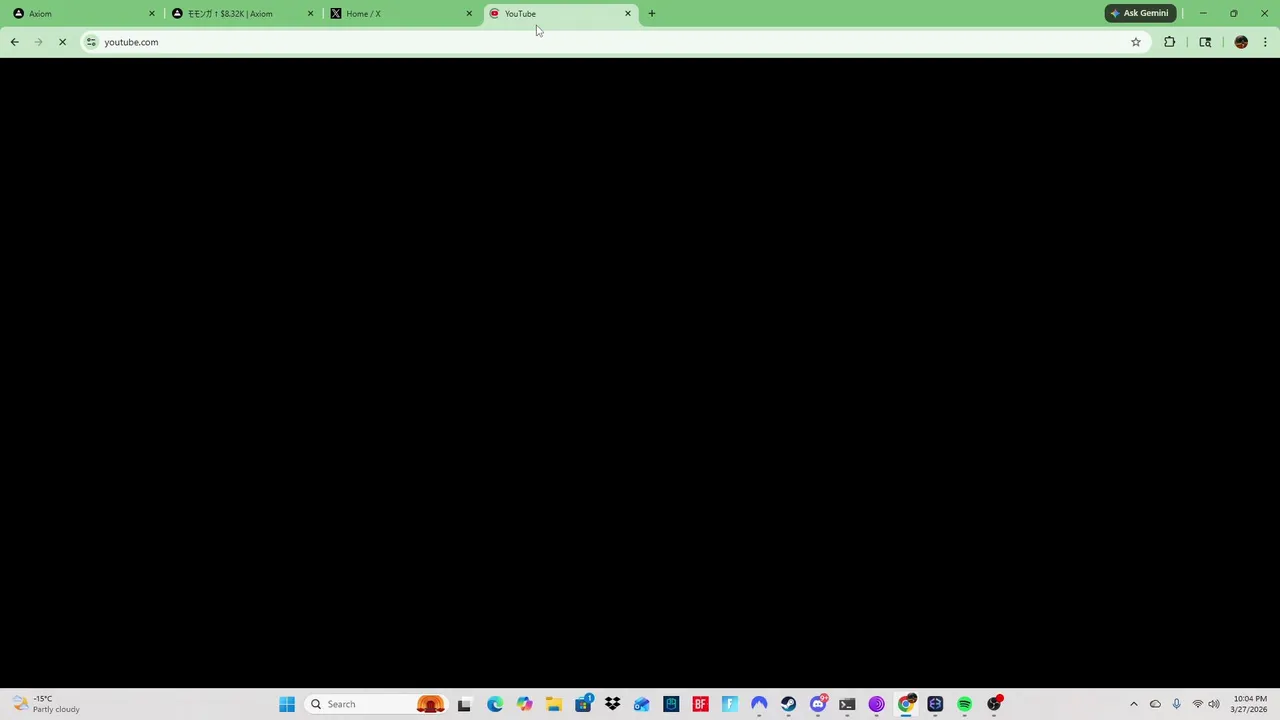The image size is (1280, 720).
Task: Open File Explorer from the taskbar
Action: pyautogui.click(x=553, y=704)
